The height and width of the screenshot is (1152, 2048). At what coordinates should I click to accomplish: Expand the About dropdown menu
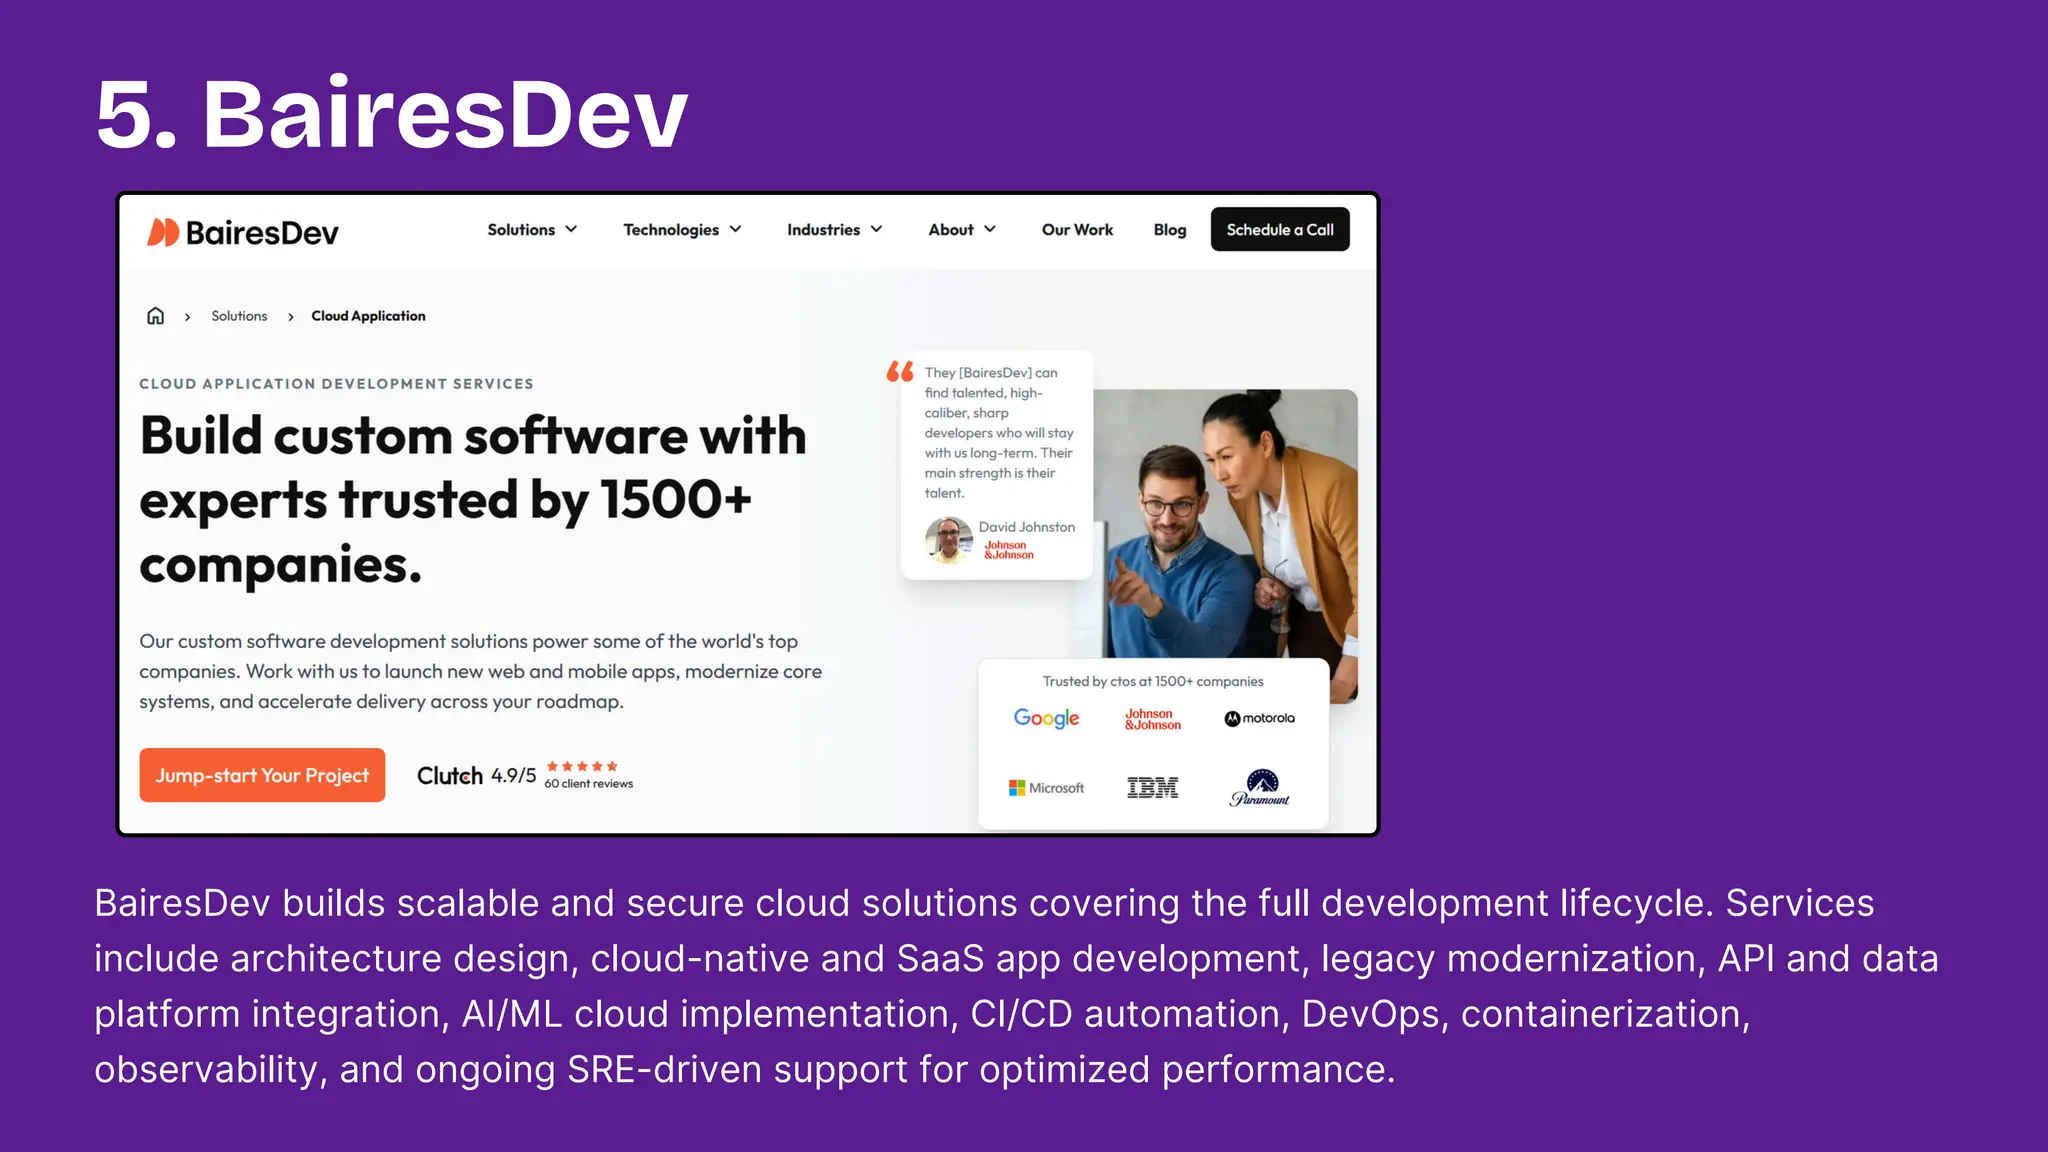point(962,230)
